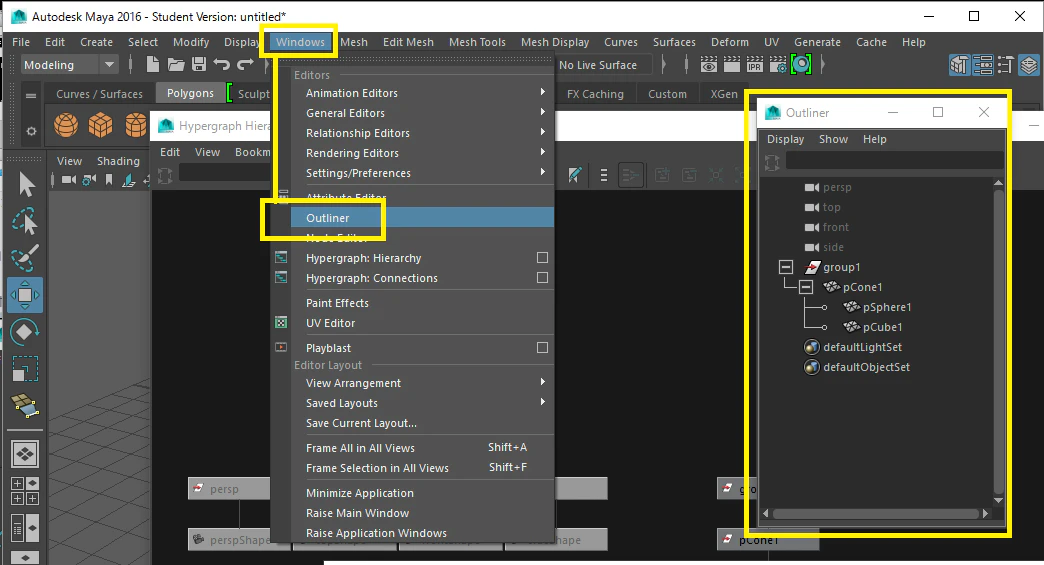Select the arrow Select tool
The image size is (1044, 565).
pos(25,184)
